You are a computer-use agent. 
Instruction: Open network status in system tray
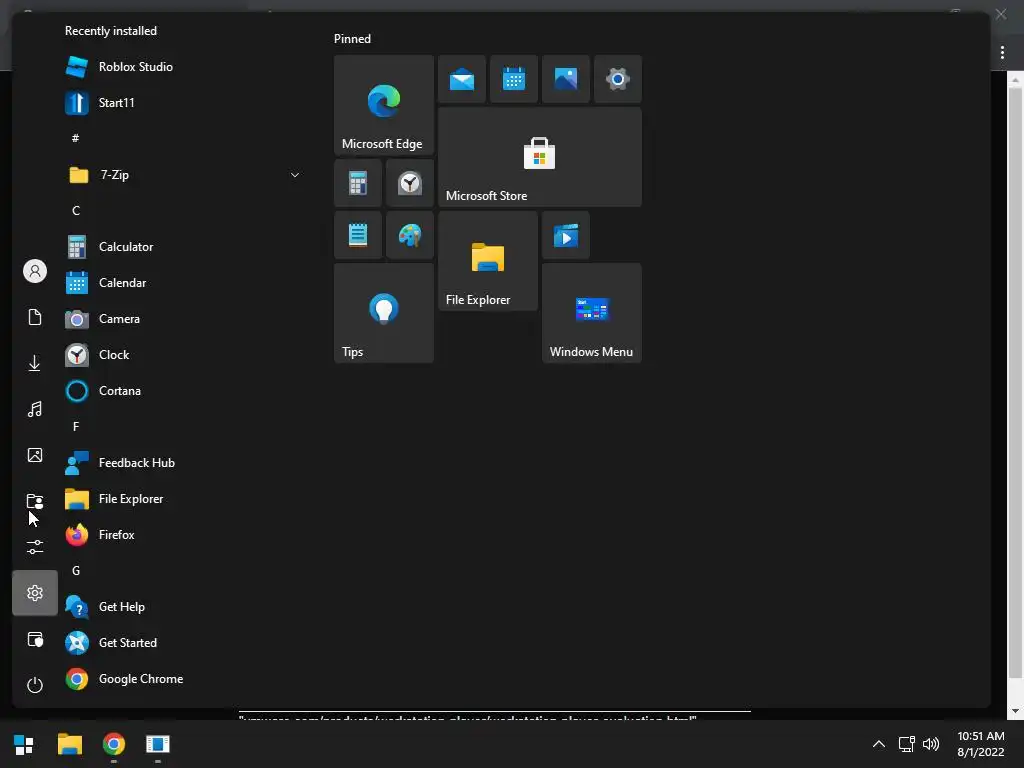906,744
